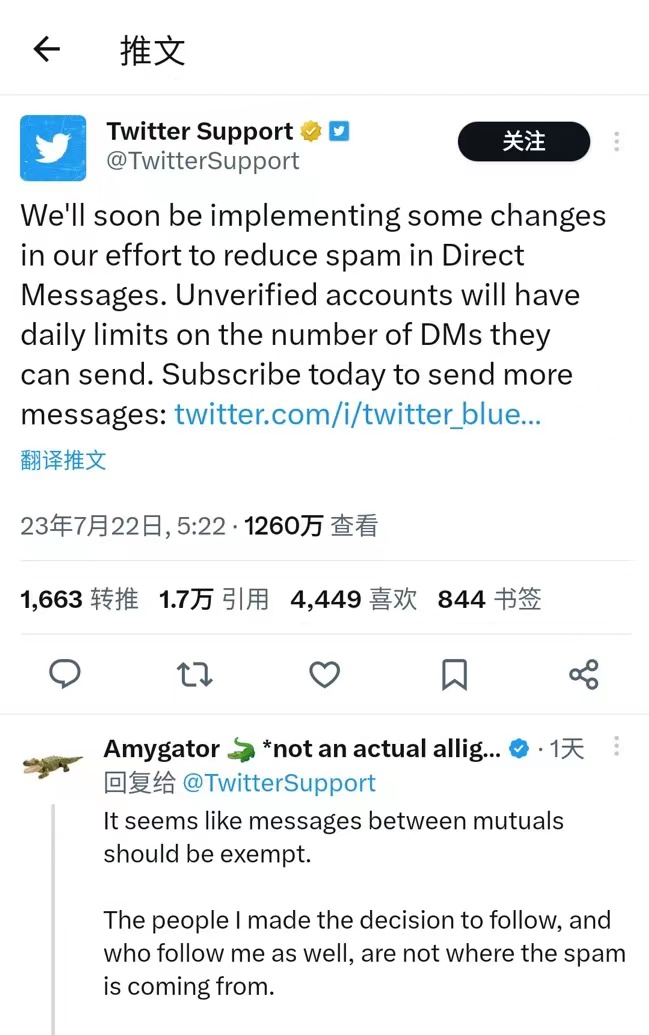Open more options on Amygator reply

(x=617, y=747)
